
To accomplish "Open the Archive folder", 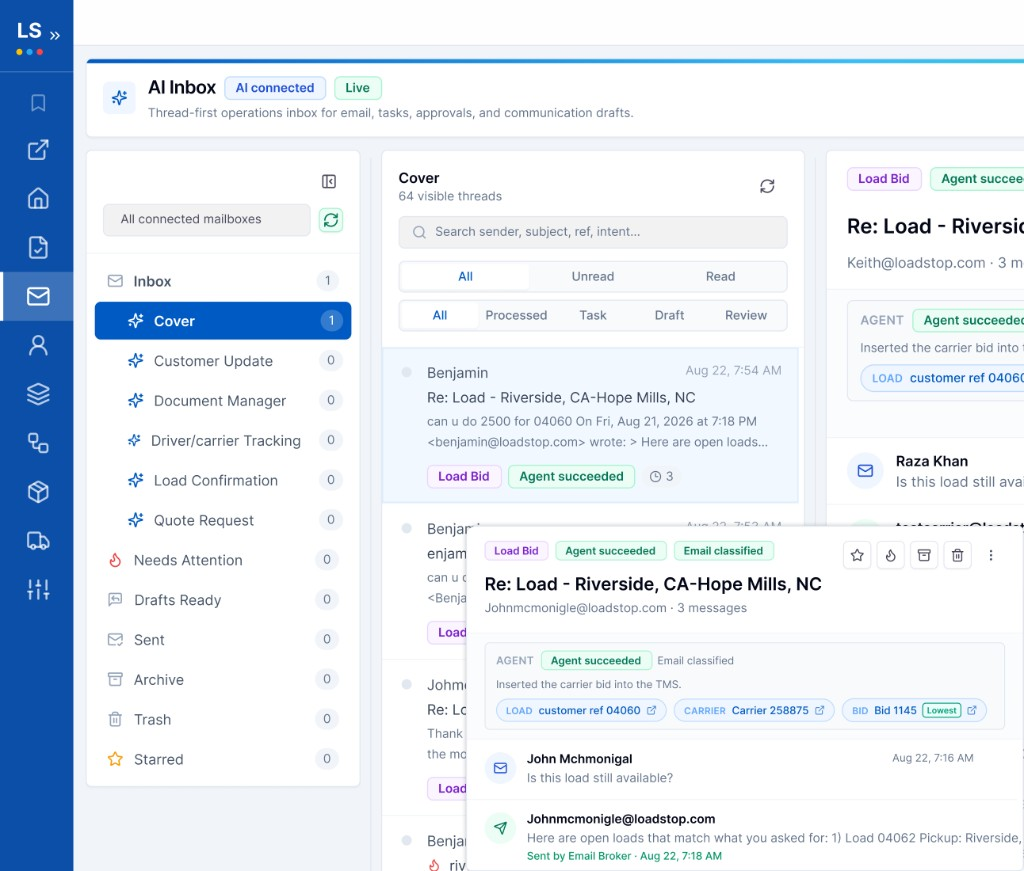I will 223,679.
